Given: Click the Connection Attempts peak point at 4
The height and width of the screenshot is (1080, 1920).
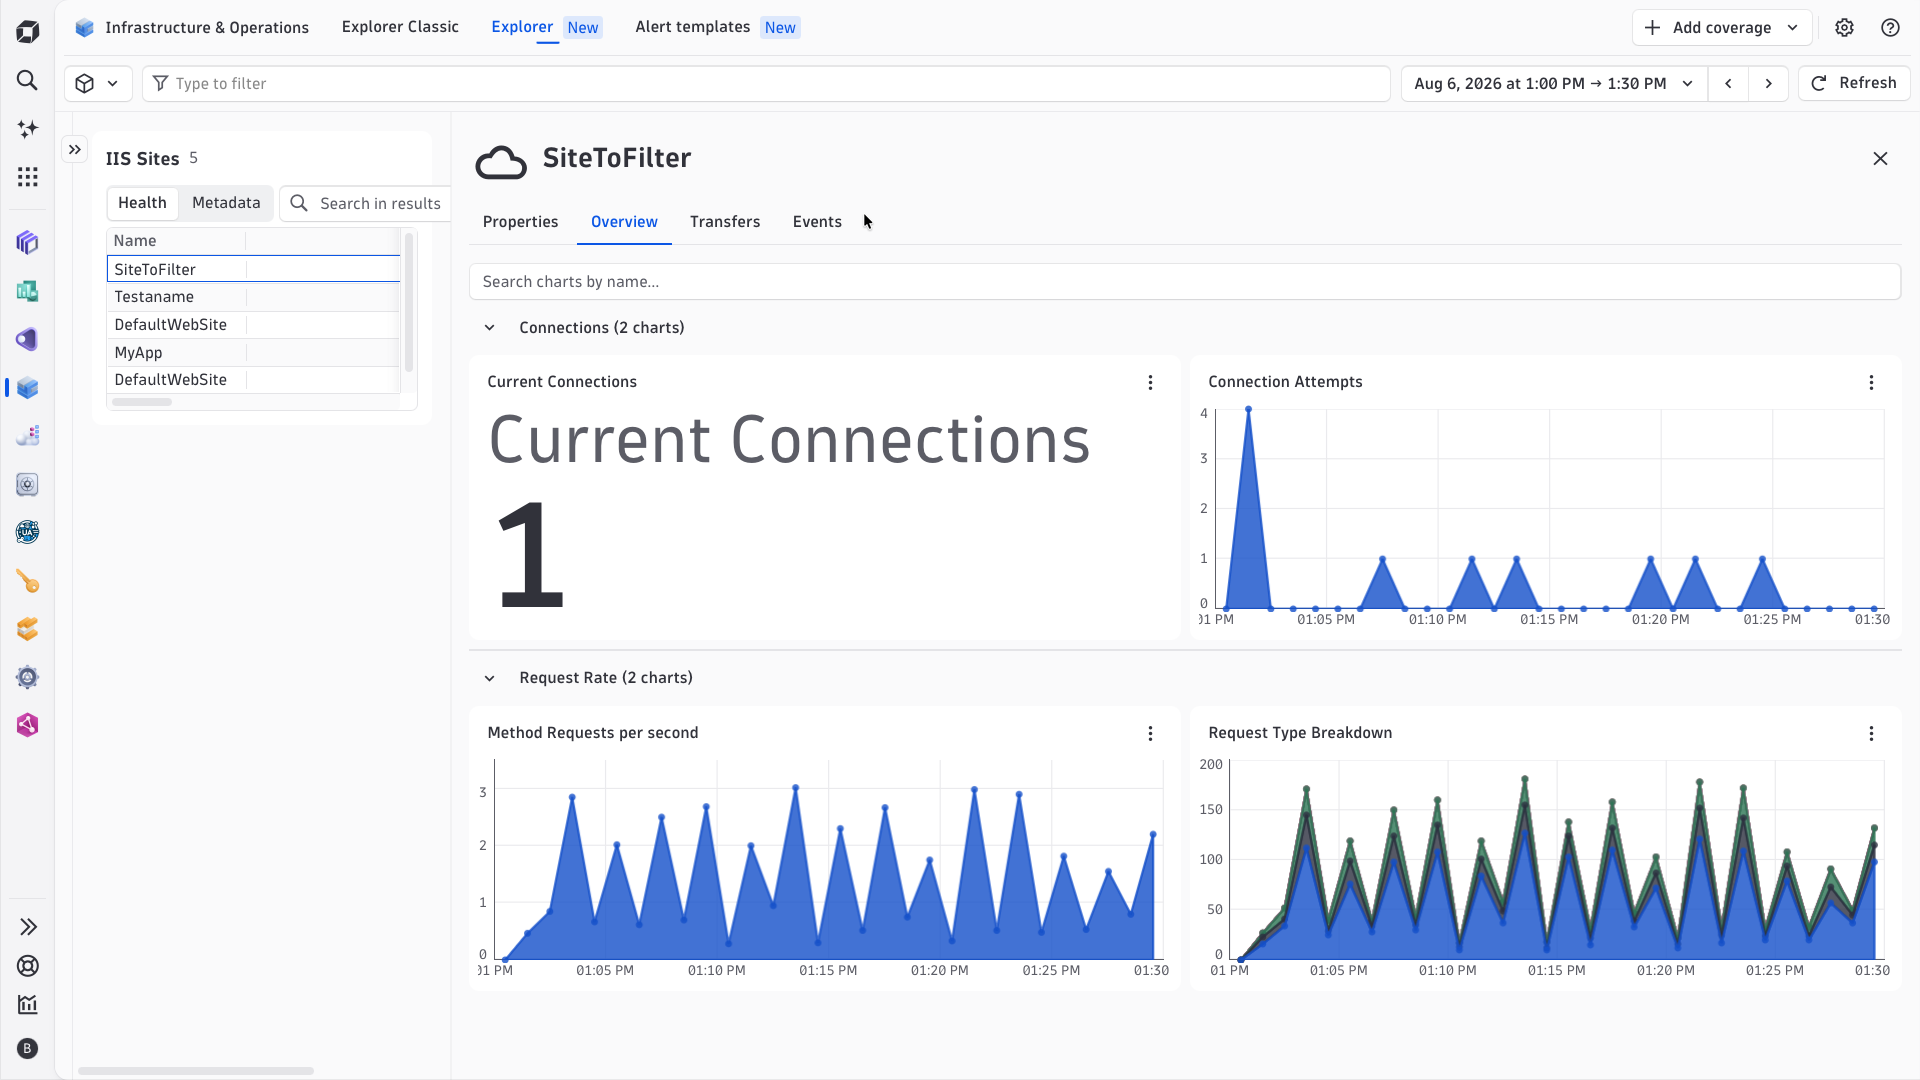Looking at the screenshot, I should click(x=1248, y=409).
